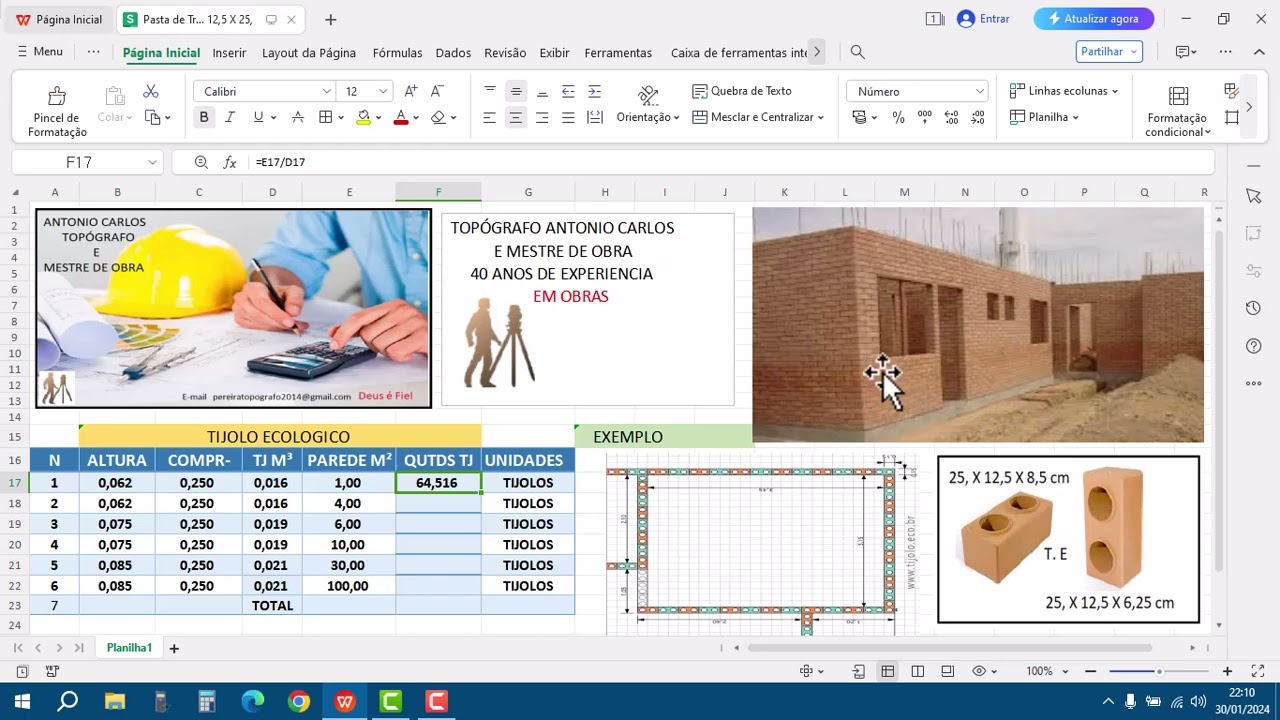
Task: Switch to the Fórmulas tab
Action: (397, 53)
